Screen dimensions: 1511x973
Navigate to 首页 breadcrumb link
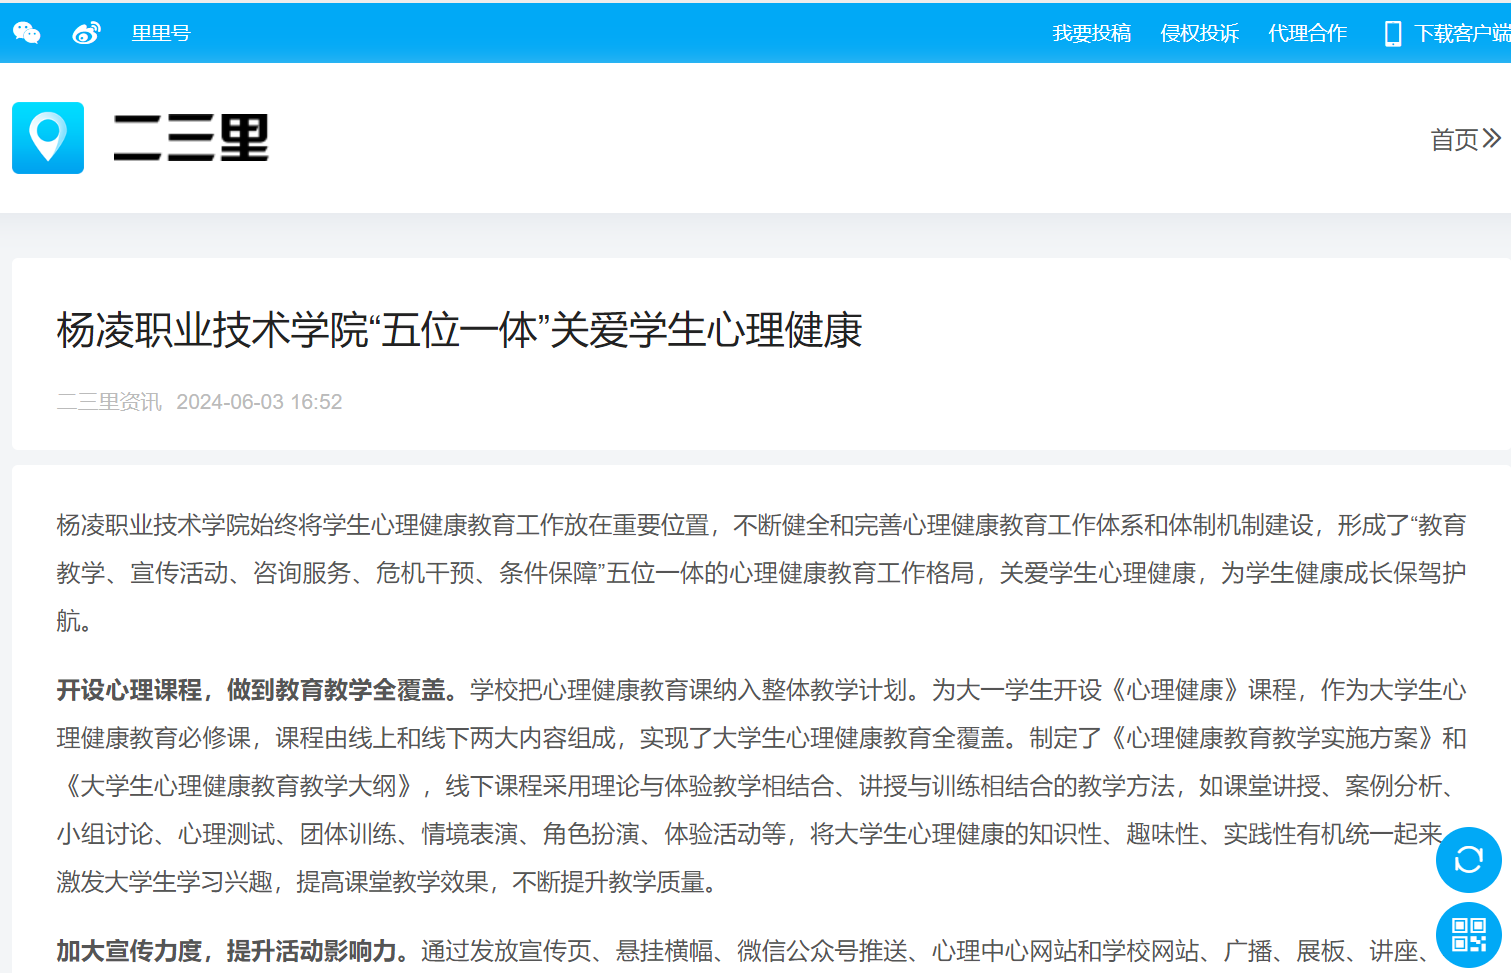point(1454,139)
